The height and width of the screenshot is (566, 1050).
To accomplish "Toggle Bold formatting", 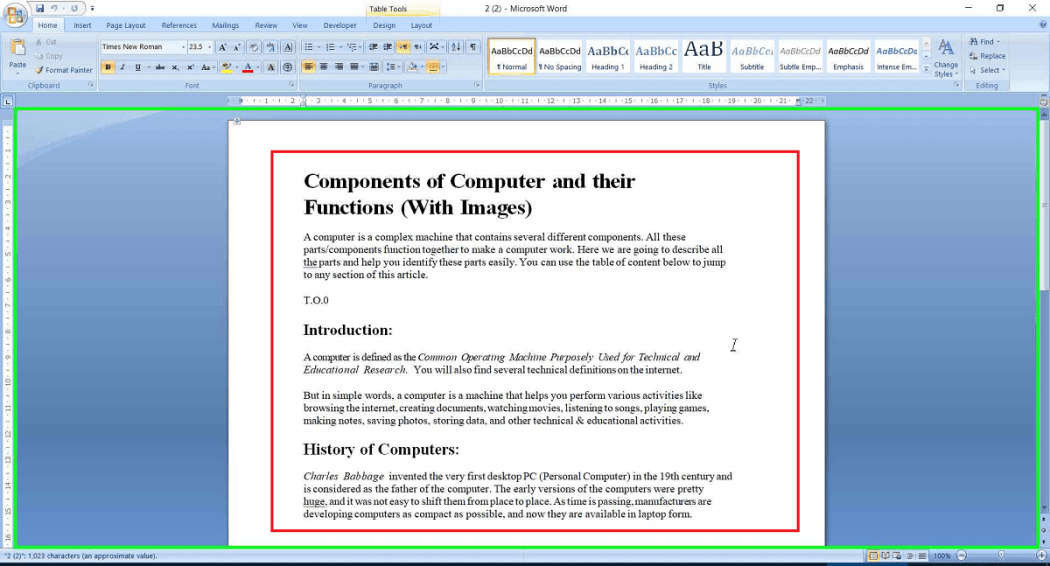I will coord(107,67).
